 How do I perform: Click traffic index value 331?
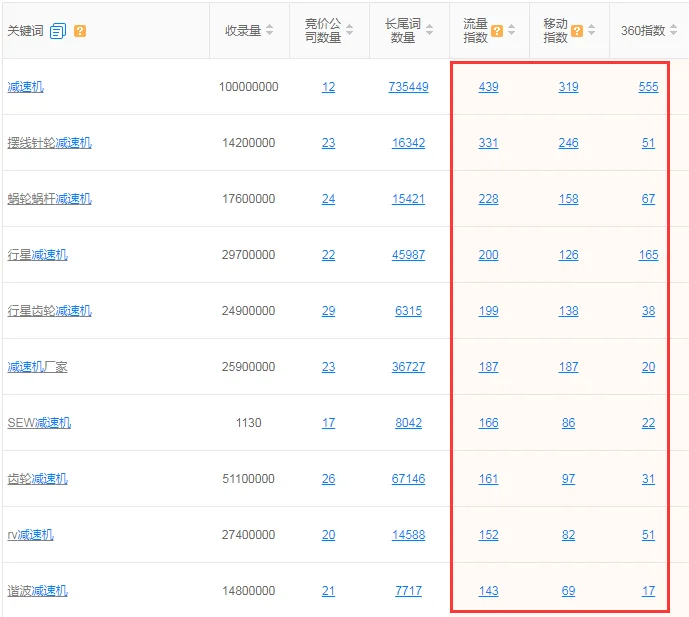tap(488, 142)
